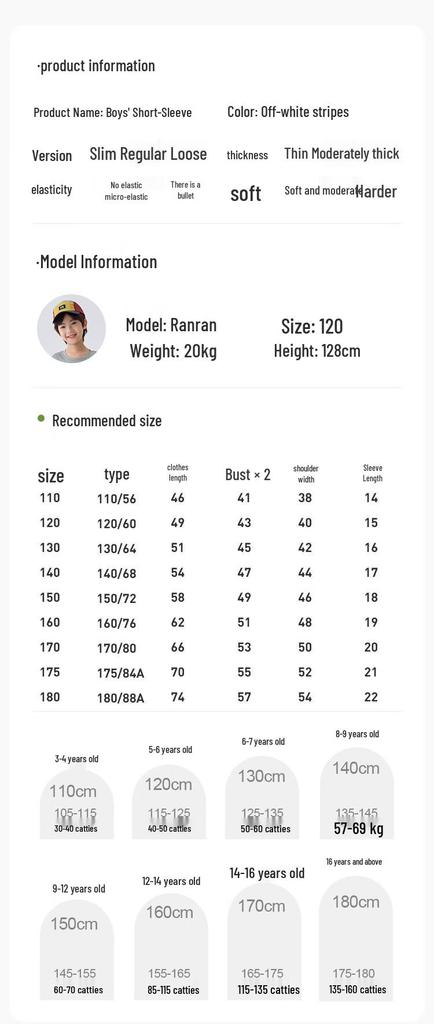
Task: Click Color: Off-white stripes label
Action: (288, 112)
